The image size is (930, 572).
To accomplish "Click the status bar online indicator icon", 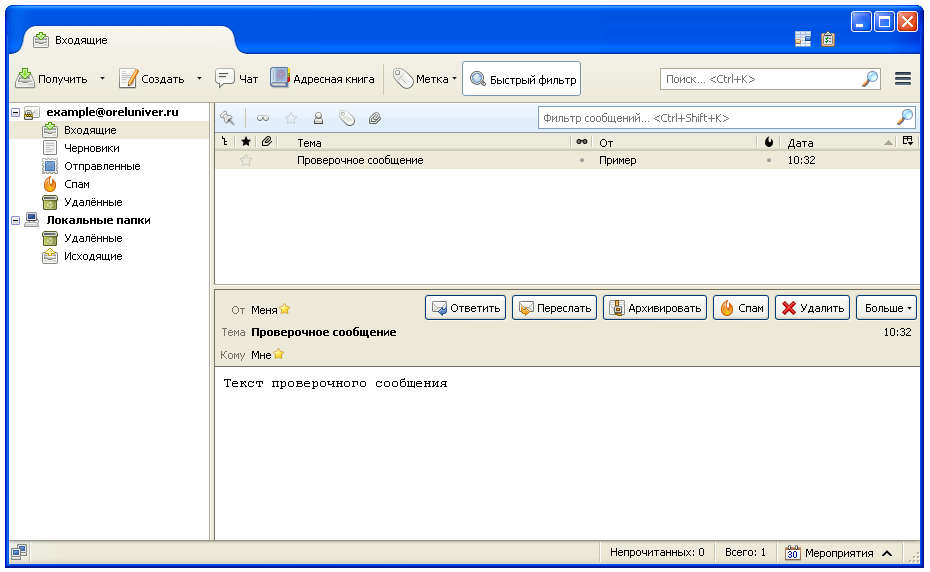I will click(x=20, y=552).
